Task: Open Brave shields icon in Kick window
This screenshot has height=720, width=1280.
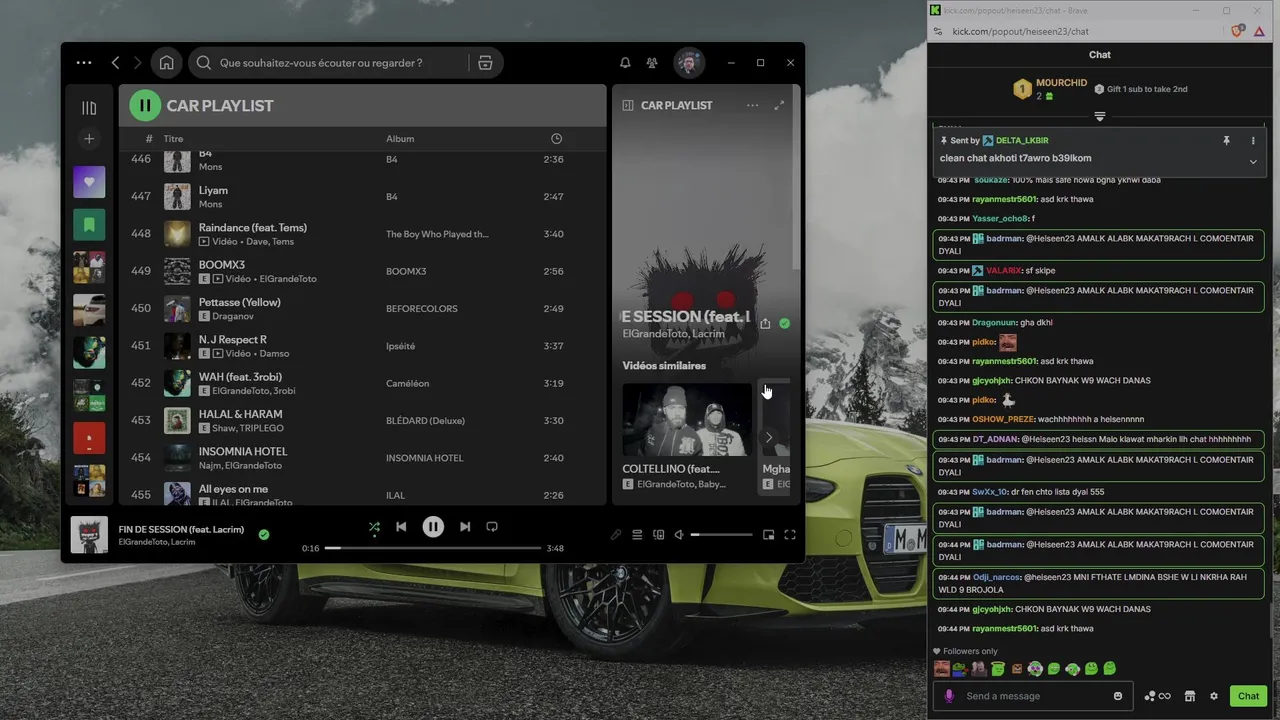Action: [1238, 32]
